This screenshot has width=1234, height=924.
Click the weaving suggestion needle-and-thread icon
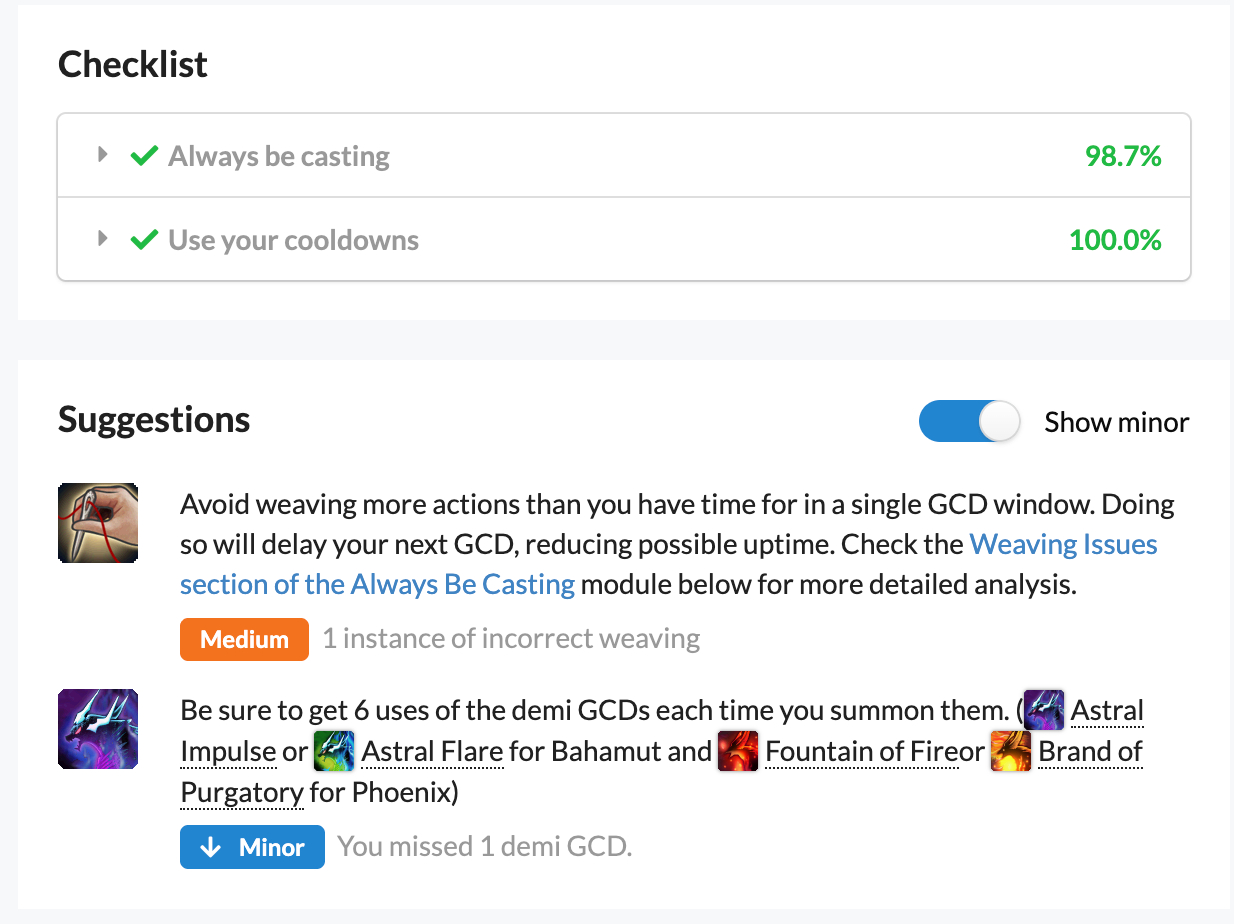(x=98, y=522)
